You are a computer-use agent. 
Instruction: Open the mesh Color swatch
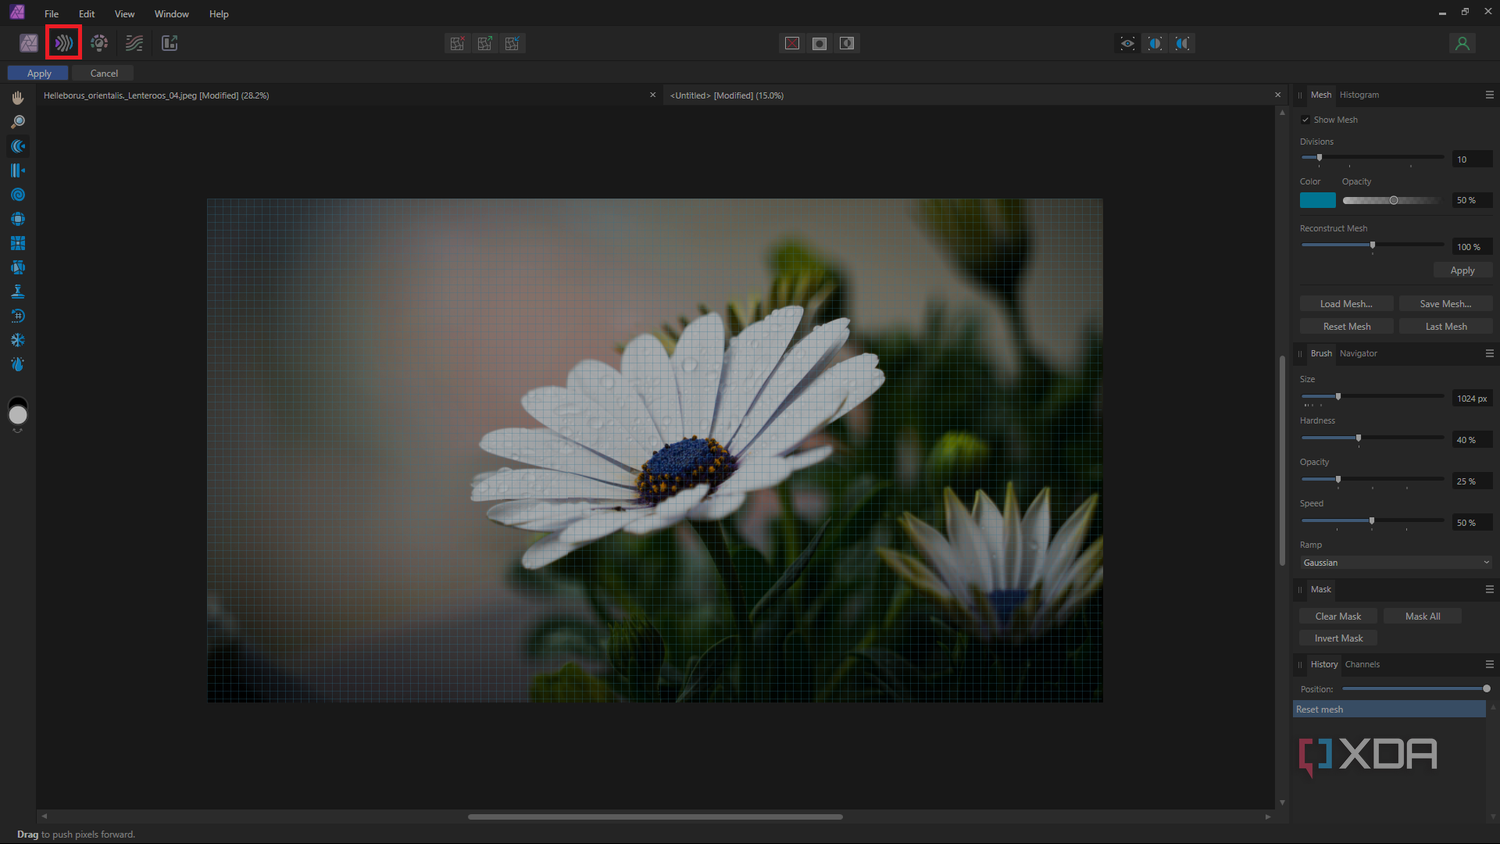click(x=1317, y=200)
